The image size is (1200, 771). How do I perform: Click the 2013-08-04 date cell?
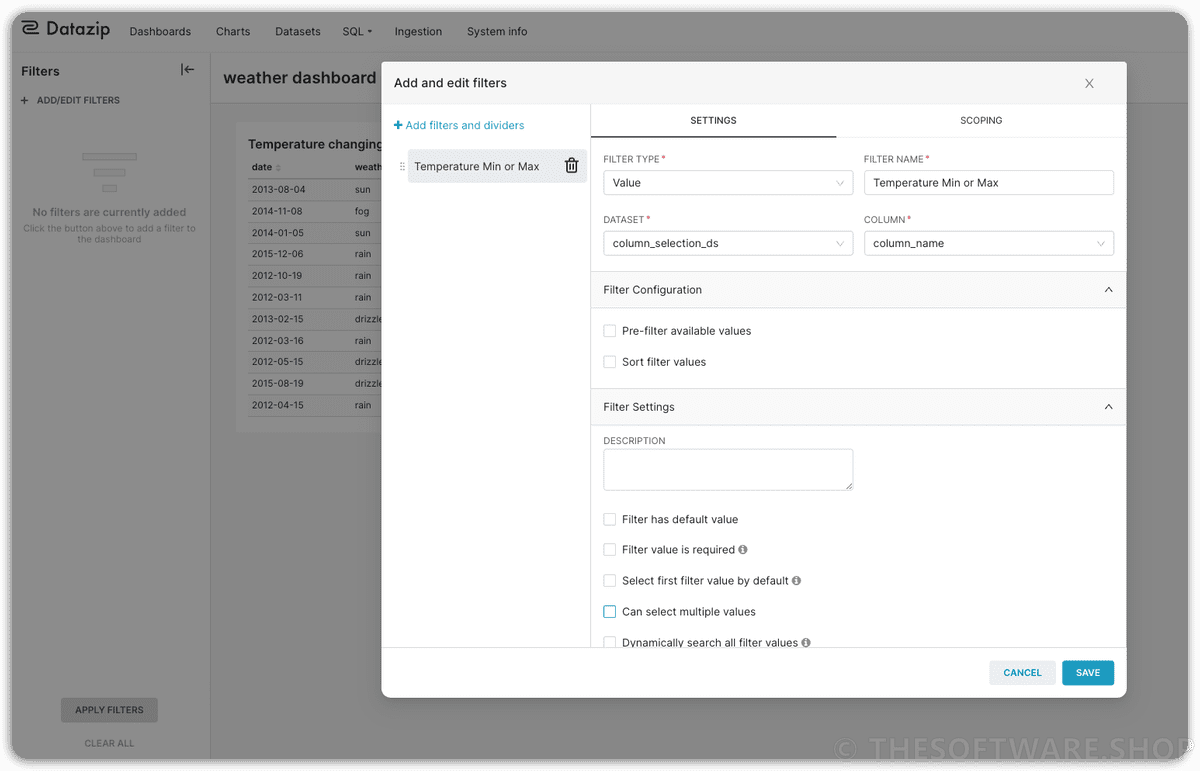278,189
